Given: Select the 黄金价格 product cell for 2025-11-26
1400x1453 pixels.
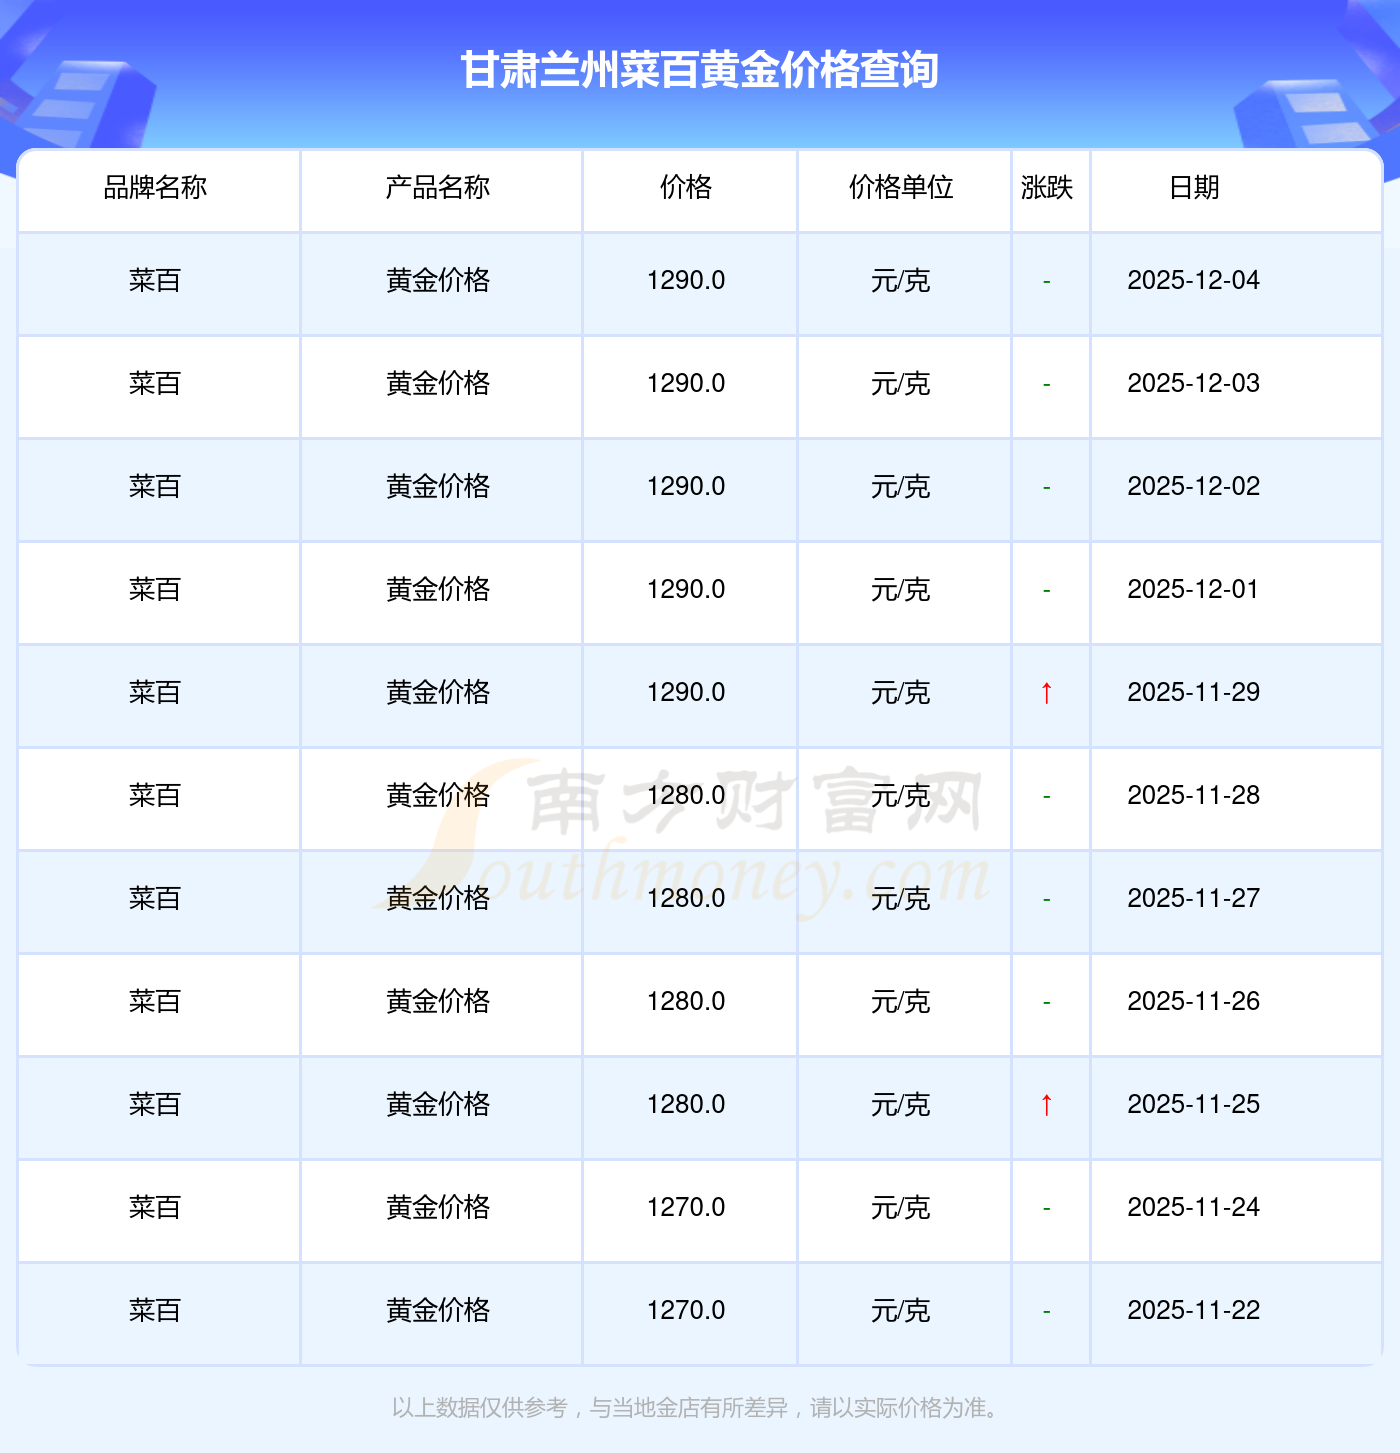Looking at the screenshot, I should coord(438,1002).
